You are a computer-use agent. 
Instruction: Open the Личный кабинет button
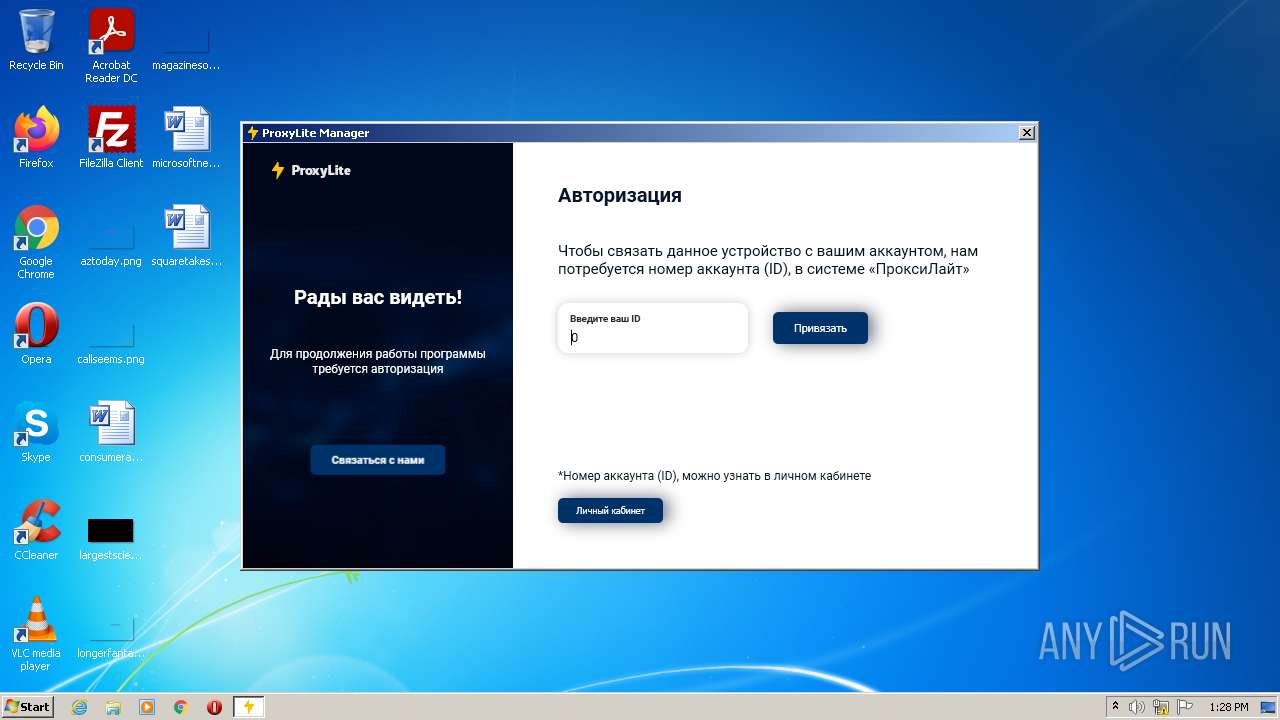tap(610, 510)
